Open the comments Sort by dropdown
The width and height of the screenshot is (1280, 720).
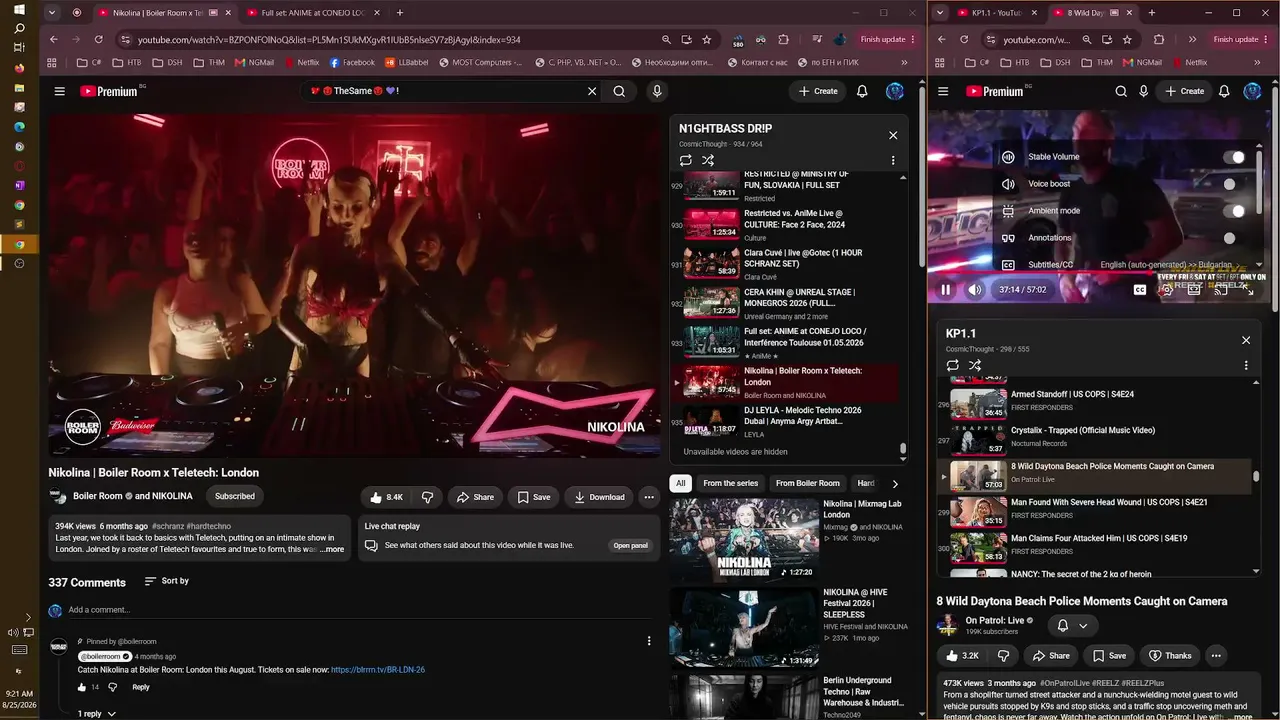tap(166, 581)
